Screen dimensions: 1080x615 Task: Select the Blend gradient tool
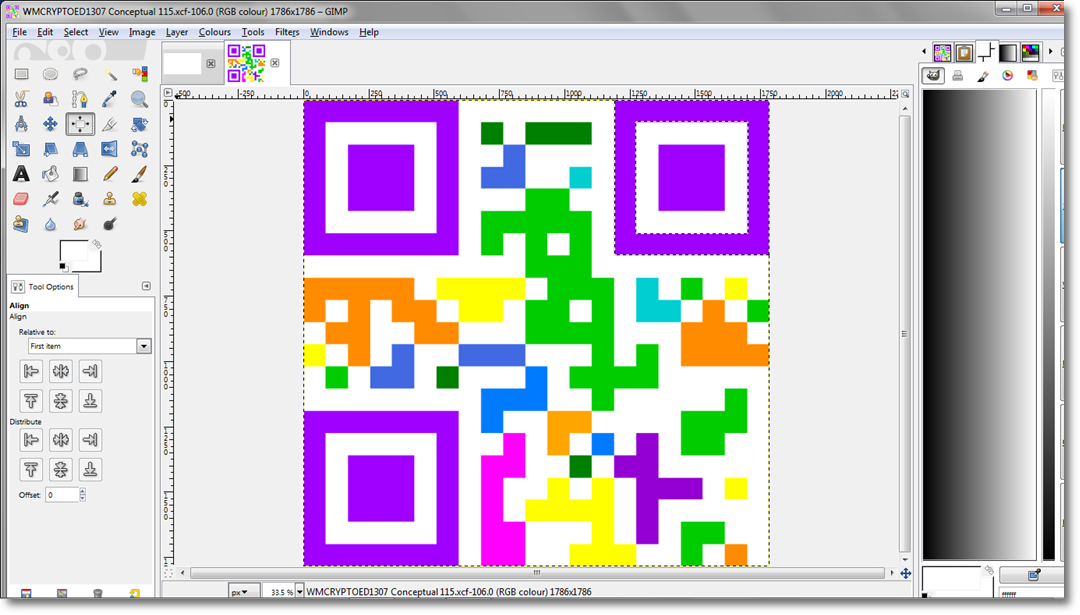tap(80, 174)
